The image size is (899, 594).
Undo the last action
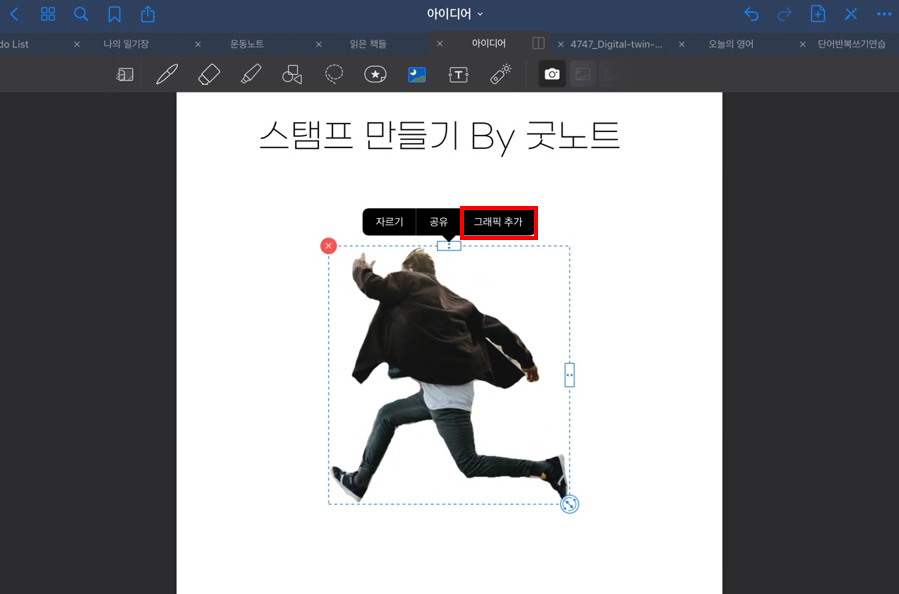point(751,14)
